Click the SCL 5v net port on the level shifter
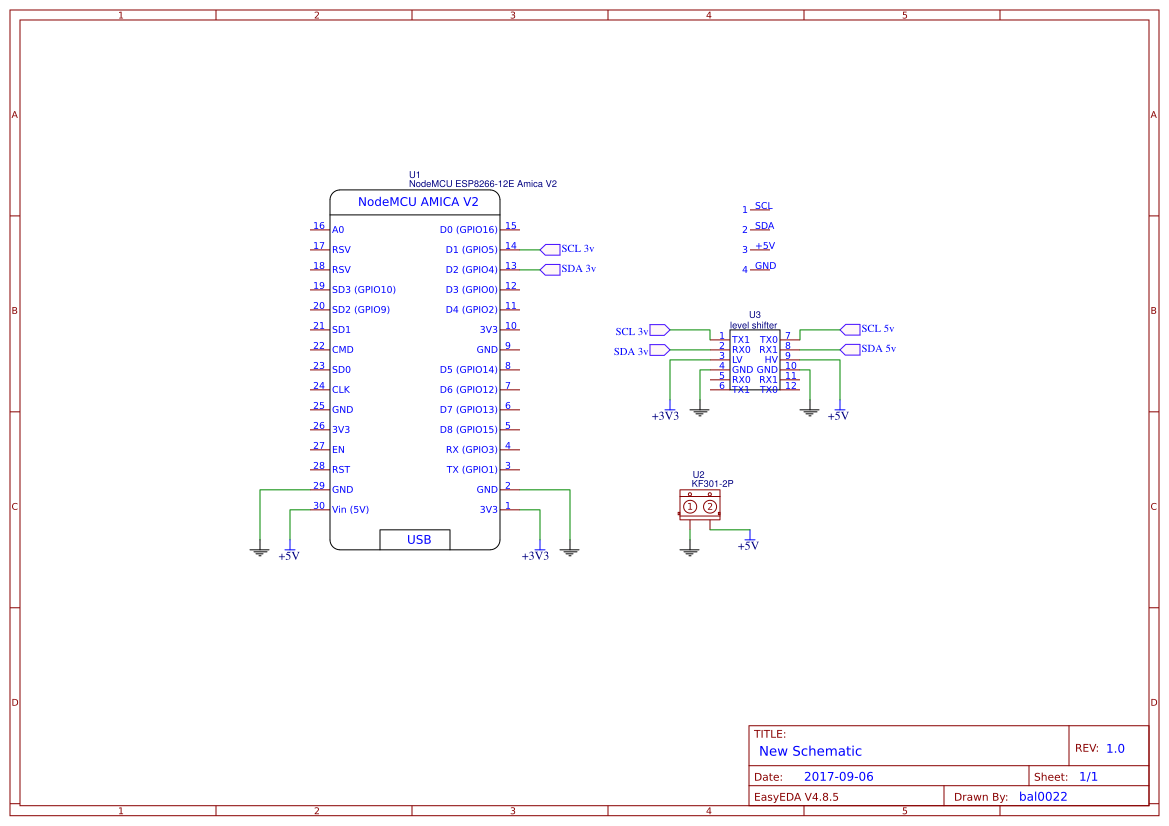 [x=850, y=328]
